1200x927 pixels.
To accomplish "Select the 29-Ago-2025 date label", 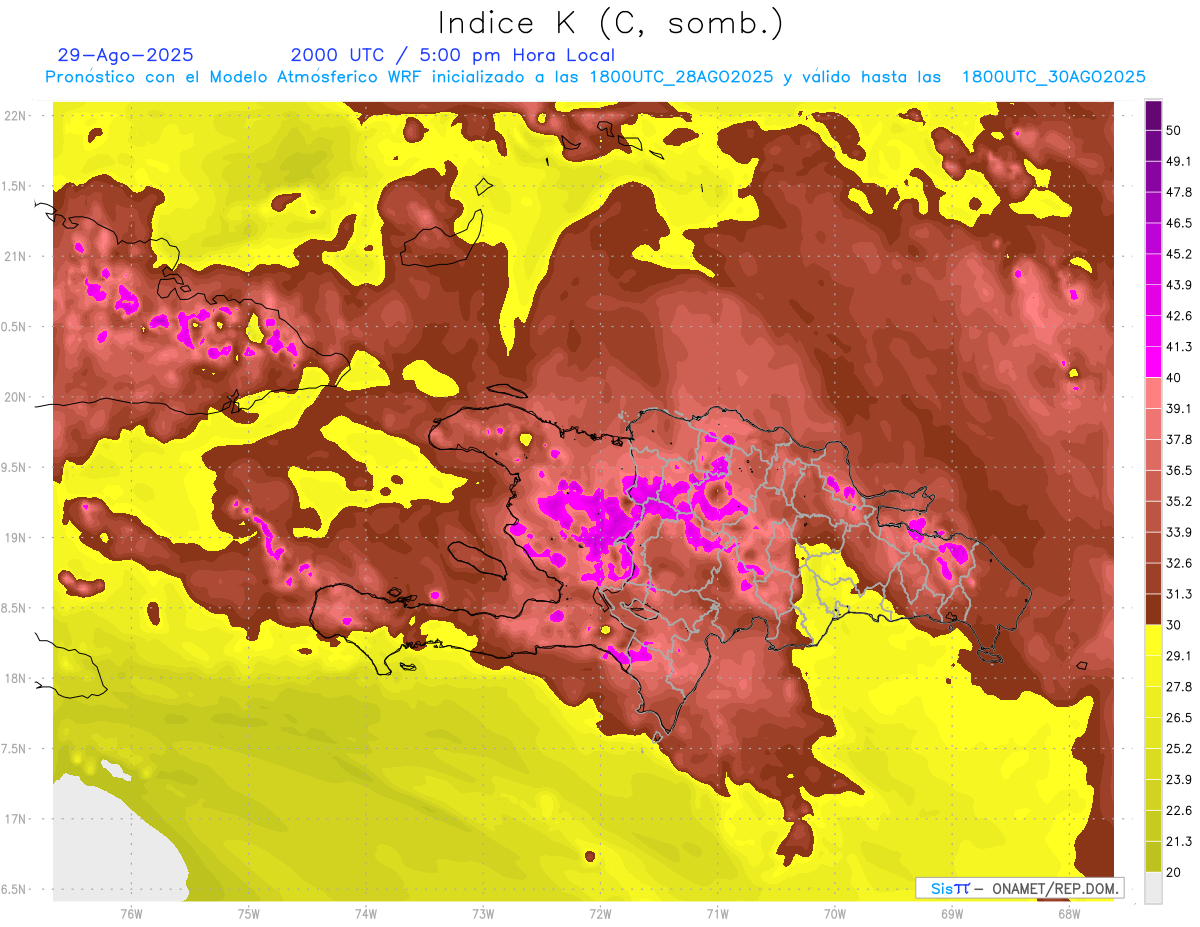I will [x=125, y=55].
